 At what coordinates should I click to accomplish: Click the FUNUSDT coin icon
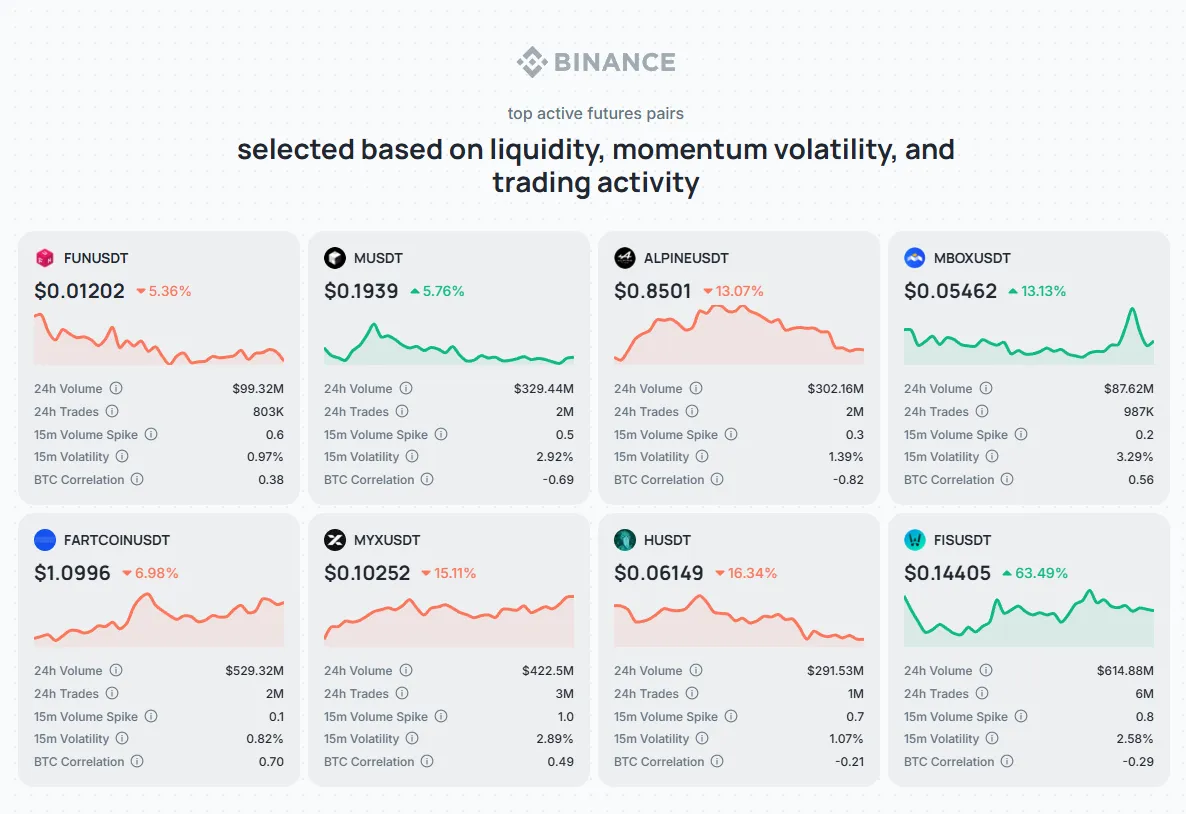[45, 258]
